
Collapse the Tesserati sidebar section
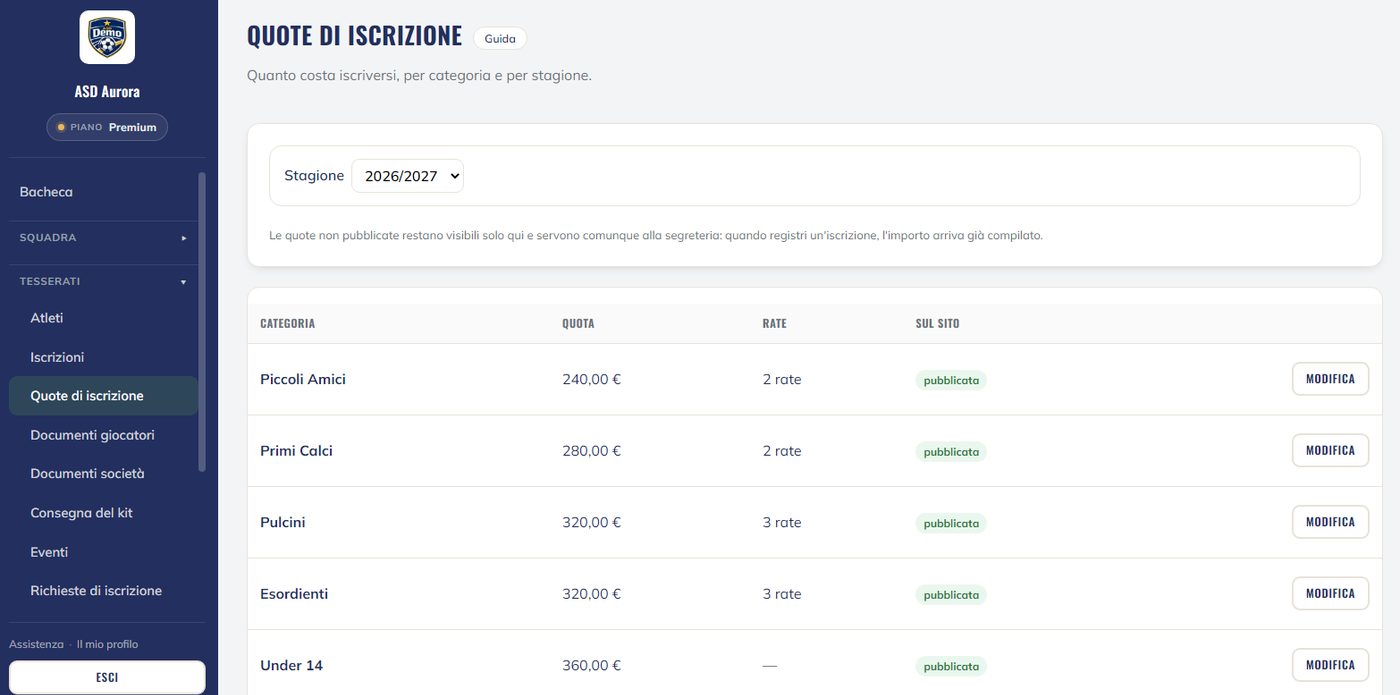[103, 282]
